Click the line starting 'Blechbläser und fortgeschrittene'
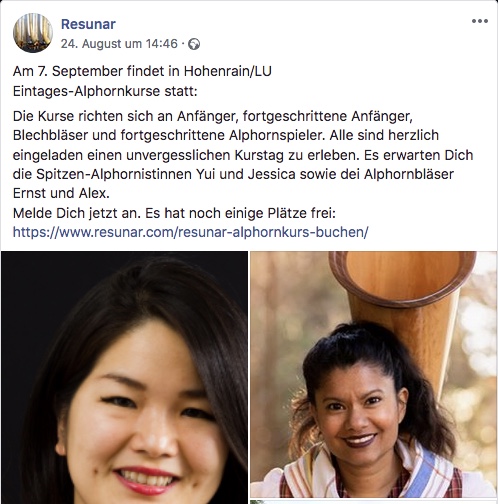Viewport: 498px width, 504px height. pos(226,135)
